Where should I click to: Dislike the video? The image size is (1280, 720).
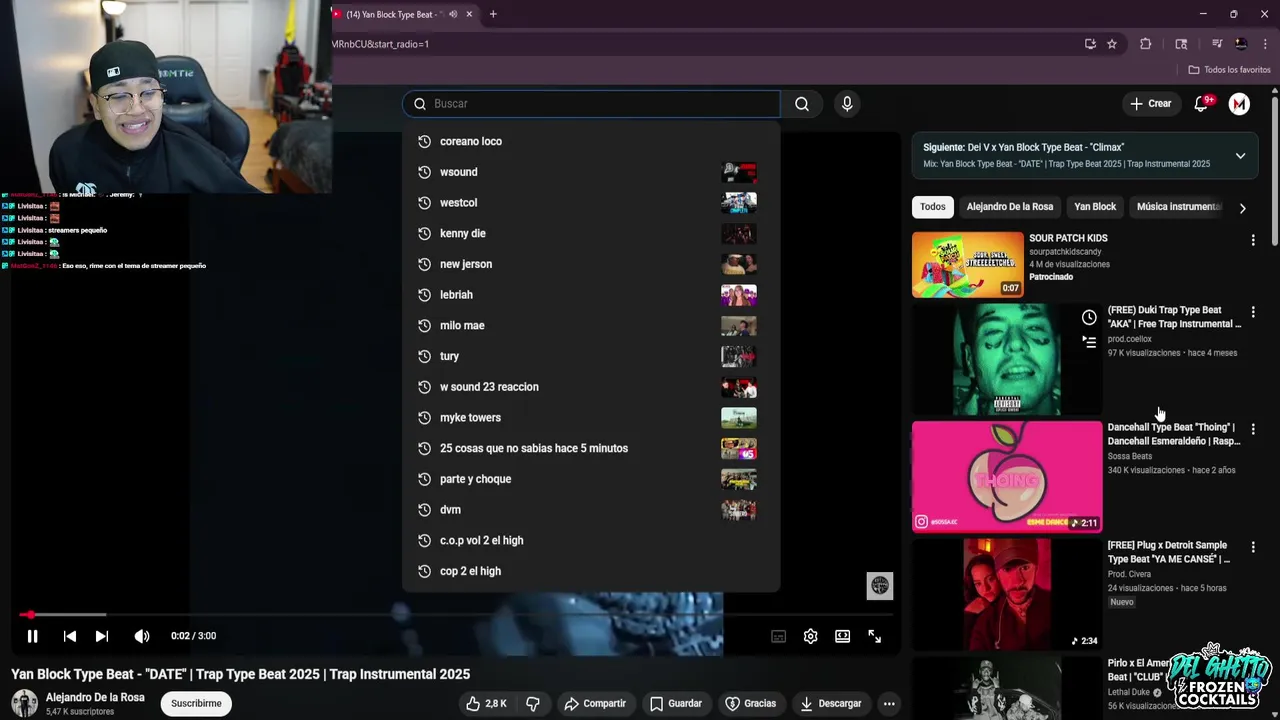coord(533,704)
